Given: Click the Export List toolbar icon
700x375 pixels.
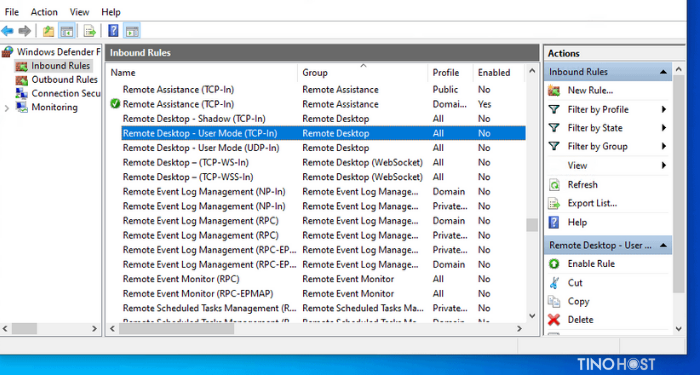Looking at the screenshot, I should point(90,31).
